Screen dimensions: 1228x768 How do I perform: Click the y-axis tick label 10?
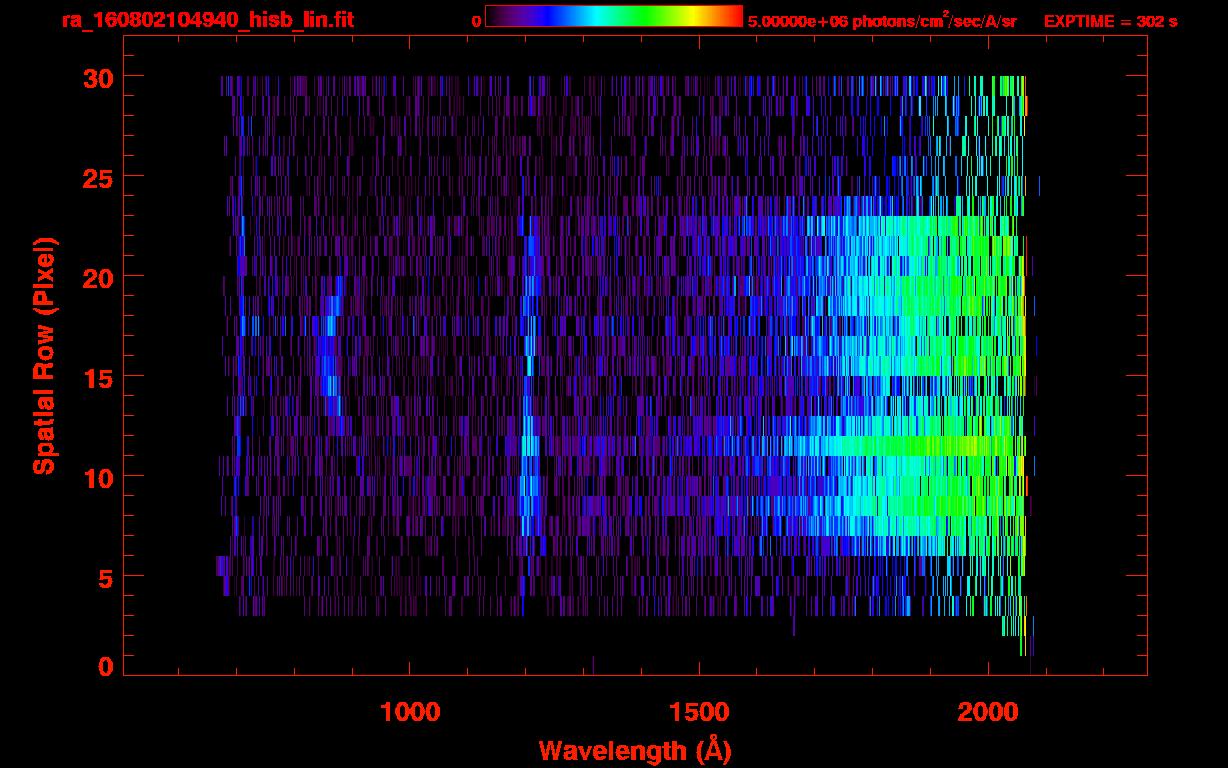(x=98, y=477)
